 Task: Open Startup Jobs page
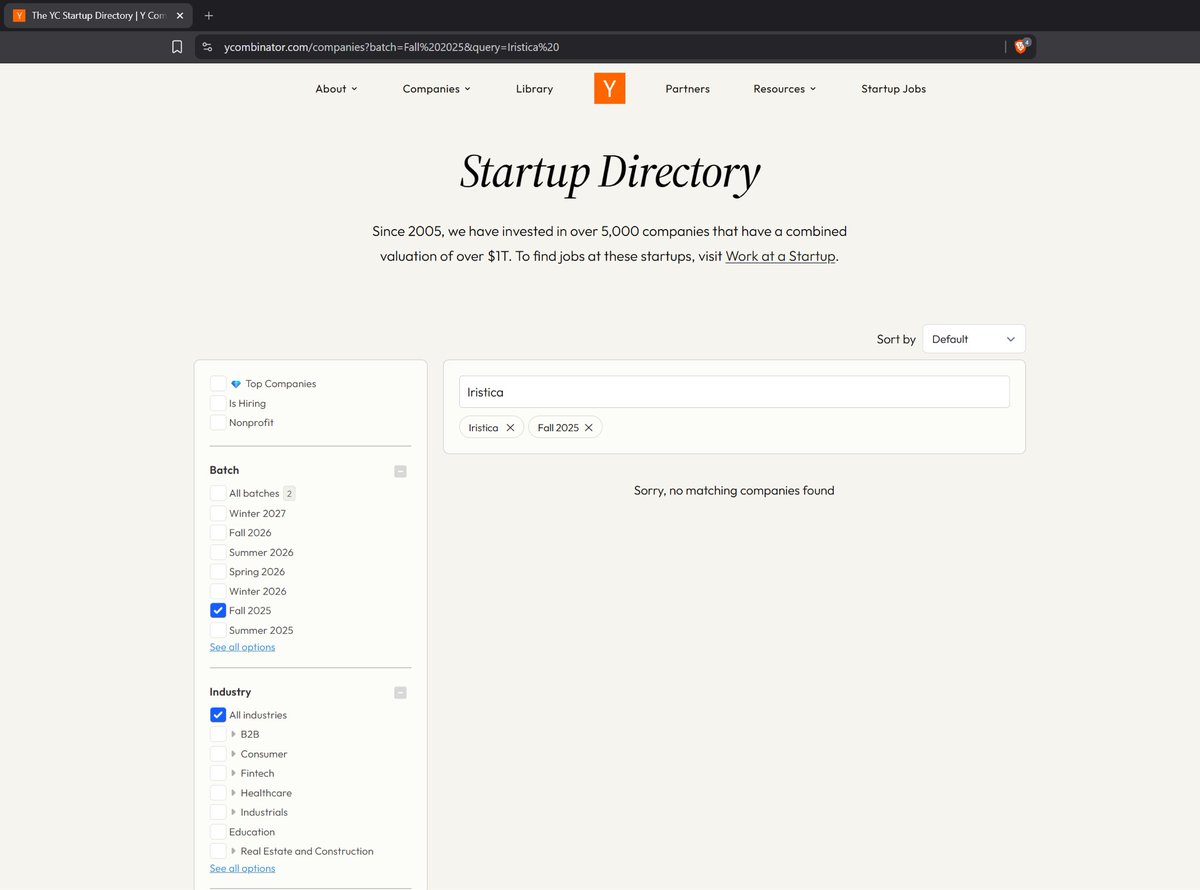pyautogui.click(x=894, y=89)
